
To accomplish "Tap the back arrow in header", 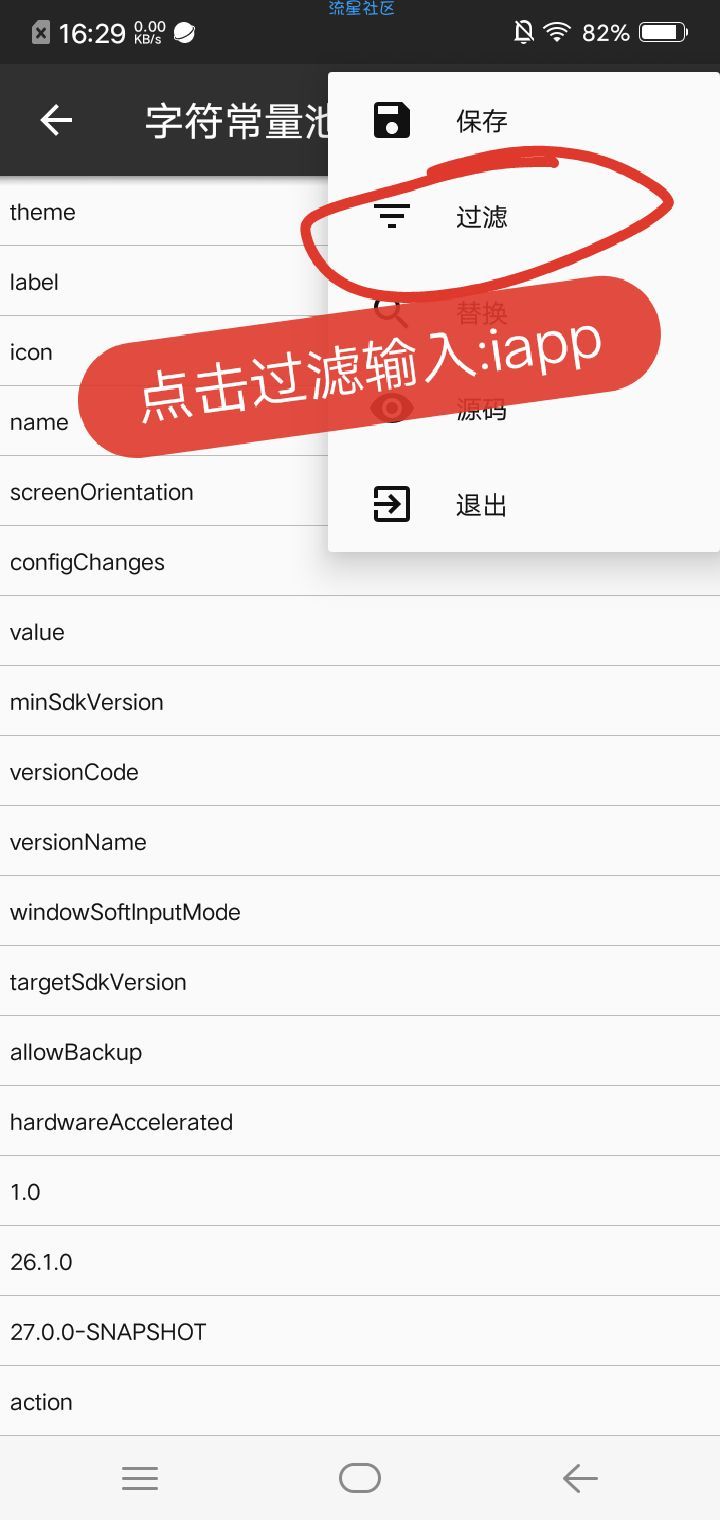I will pos(56,121).
